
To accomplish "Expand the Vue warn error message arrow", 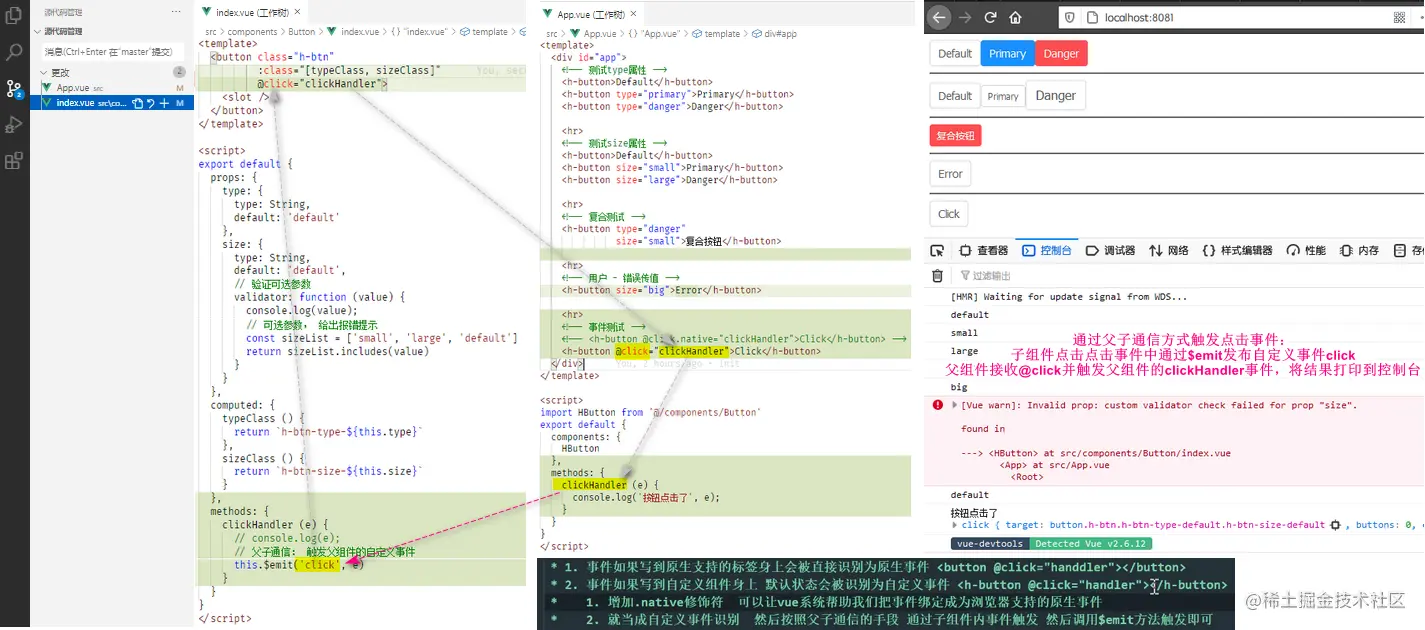I will pyautogui.click(x=955, y=405).
